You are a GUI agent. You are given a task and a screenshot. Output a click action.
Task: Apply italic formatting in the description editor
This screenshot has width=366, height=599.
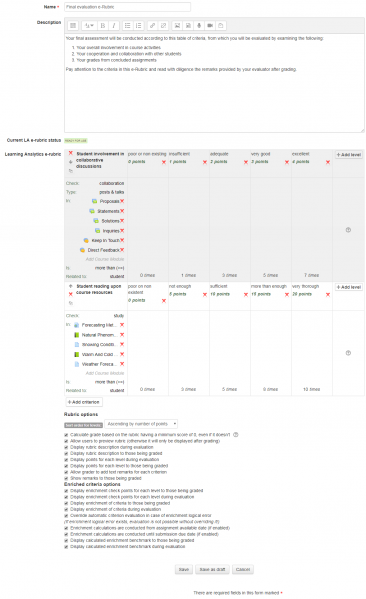(113, 26)
